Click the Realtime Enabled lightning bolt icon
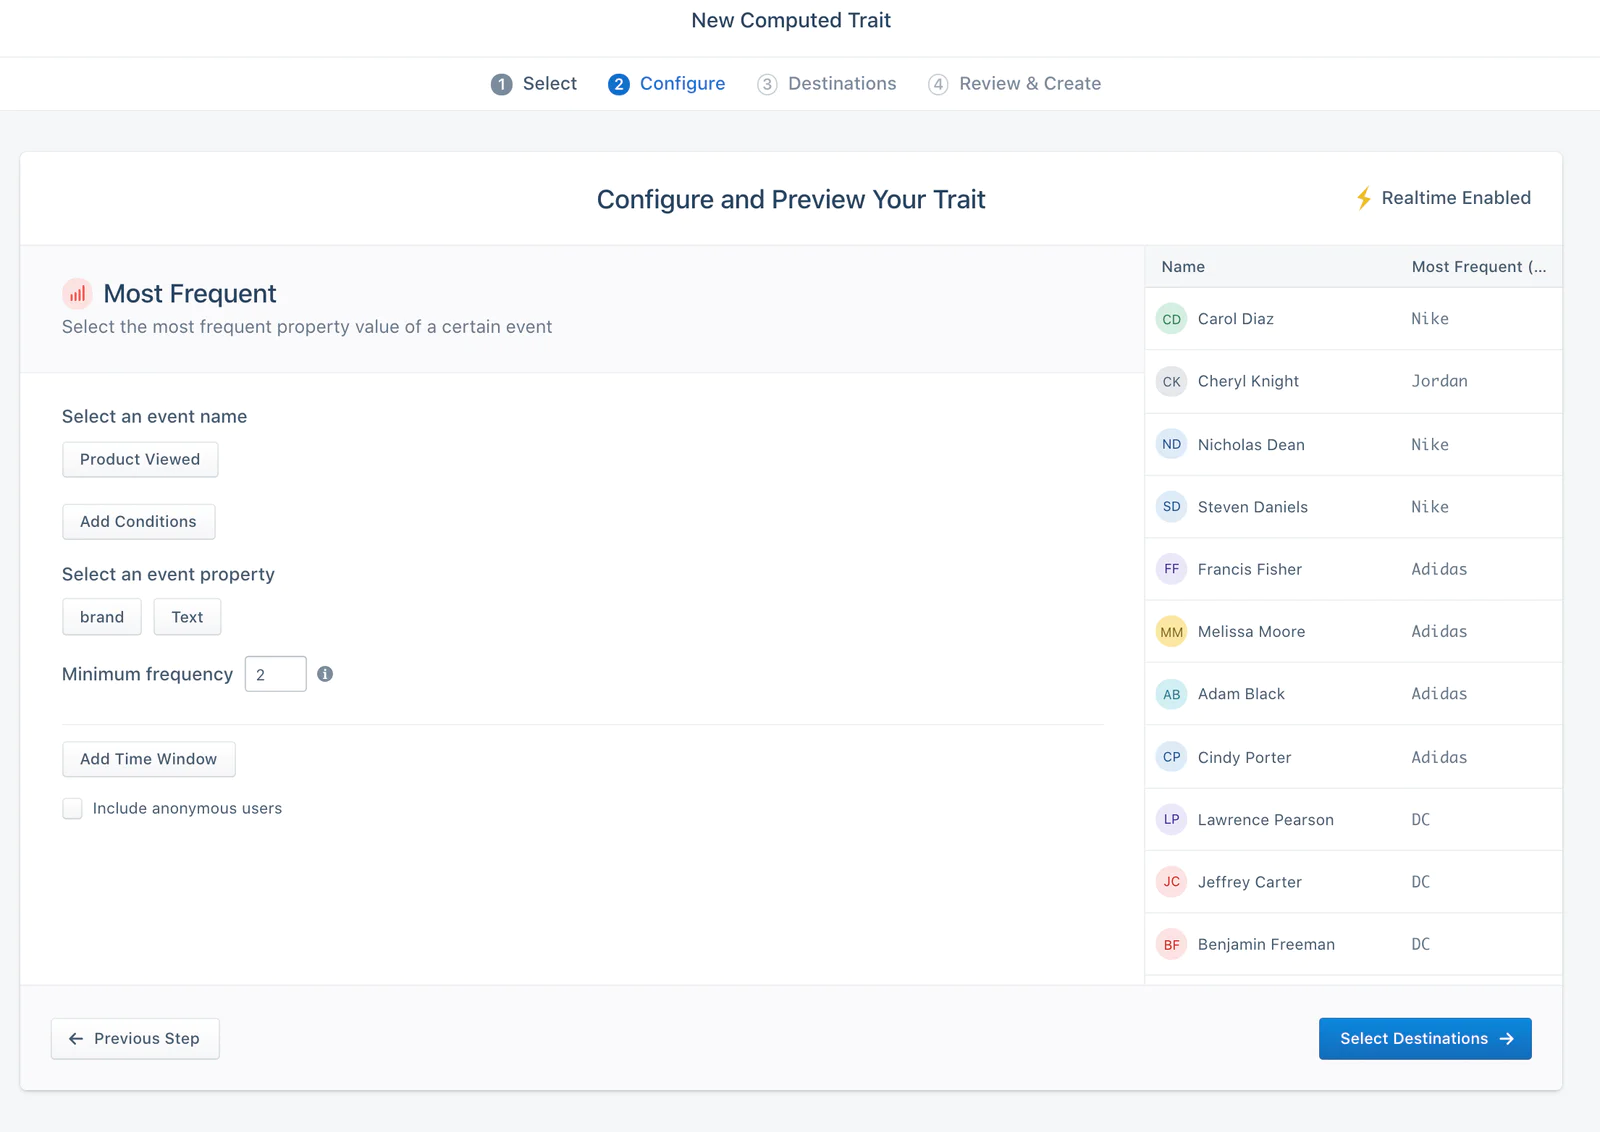This screenshot has width=1600, height=1132. tap(1362, 198)
